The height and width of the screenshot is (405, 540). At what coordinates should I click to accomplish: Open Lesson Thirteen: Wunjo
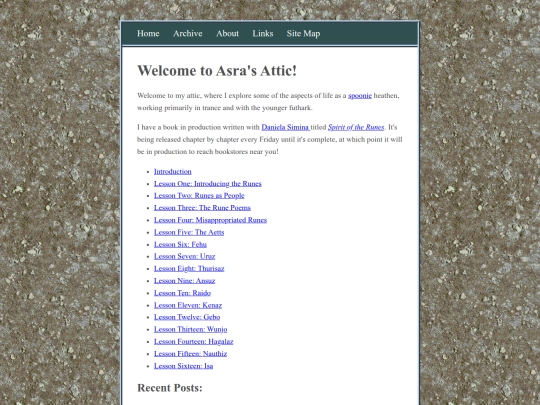[x=190, y=329]
